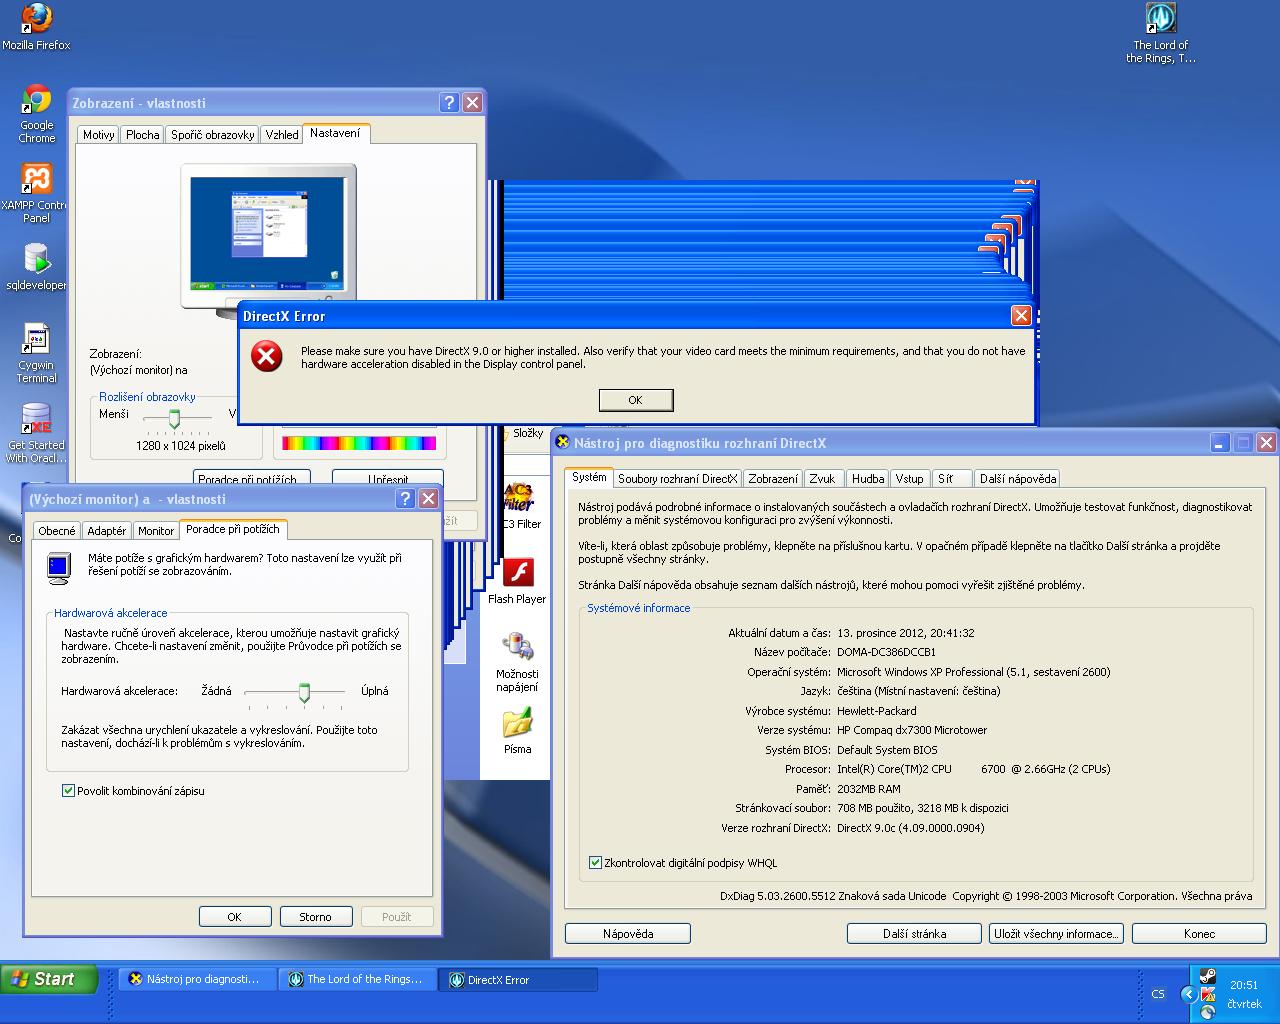Activate the DirectX Error taskbar button
The height and width of the screenshot is (1024, 1280).
pyautogui.click(x=518, y=980)
